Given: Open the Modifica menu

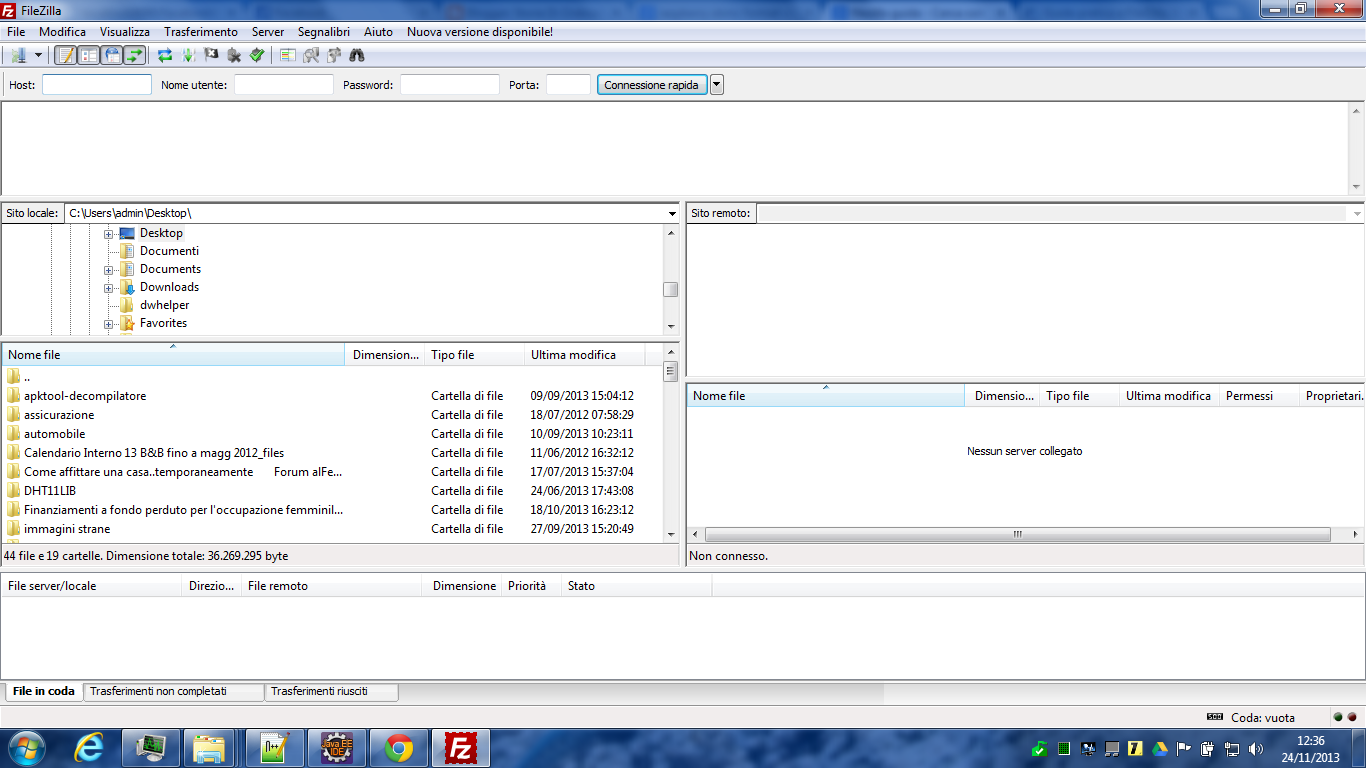Looking at the screenshot, I should tap(62, 32).
